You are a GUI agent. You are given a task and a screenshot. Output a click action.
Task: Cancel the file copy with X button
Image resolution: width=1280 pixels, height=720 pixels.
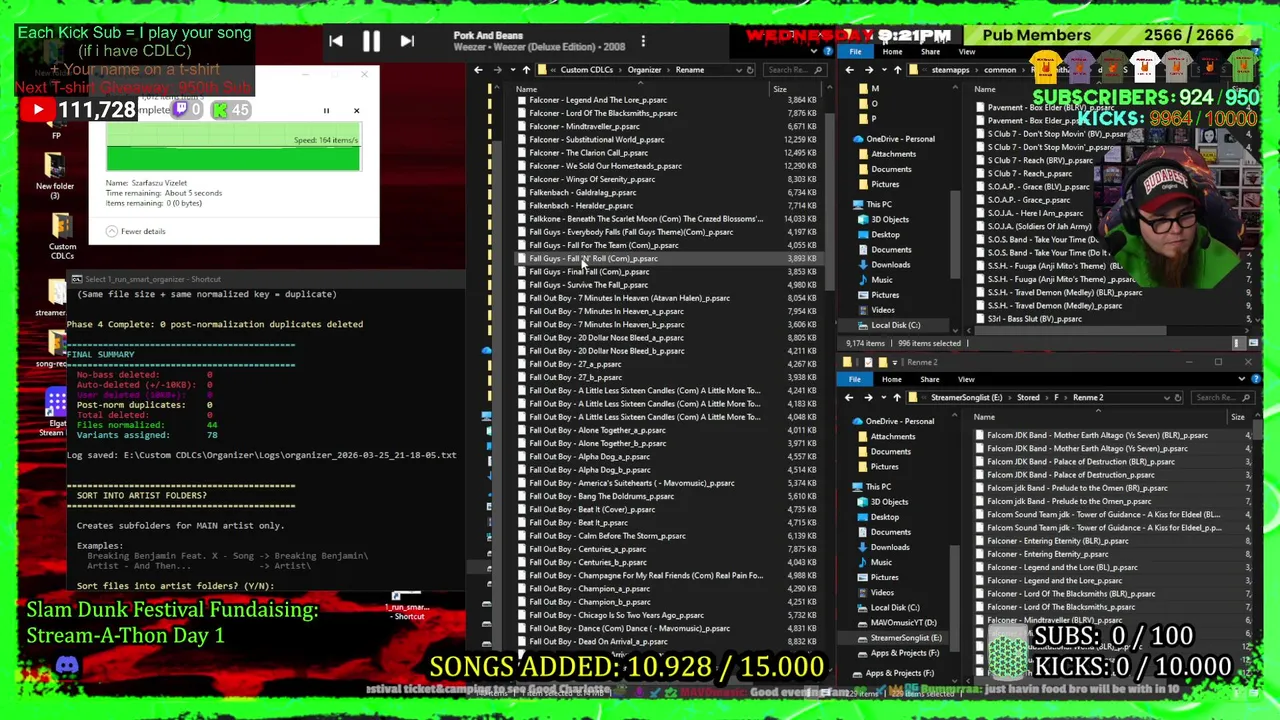[356, 111]
